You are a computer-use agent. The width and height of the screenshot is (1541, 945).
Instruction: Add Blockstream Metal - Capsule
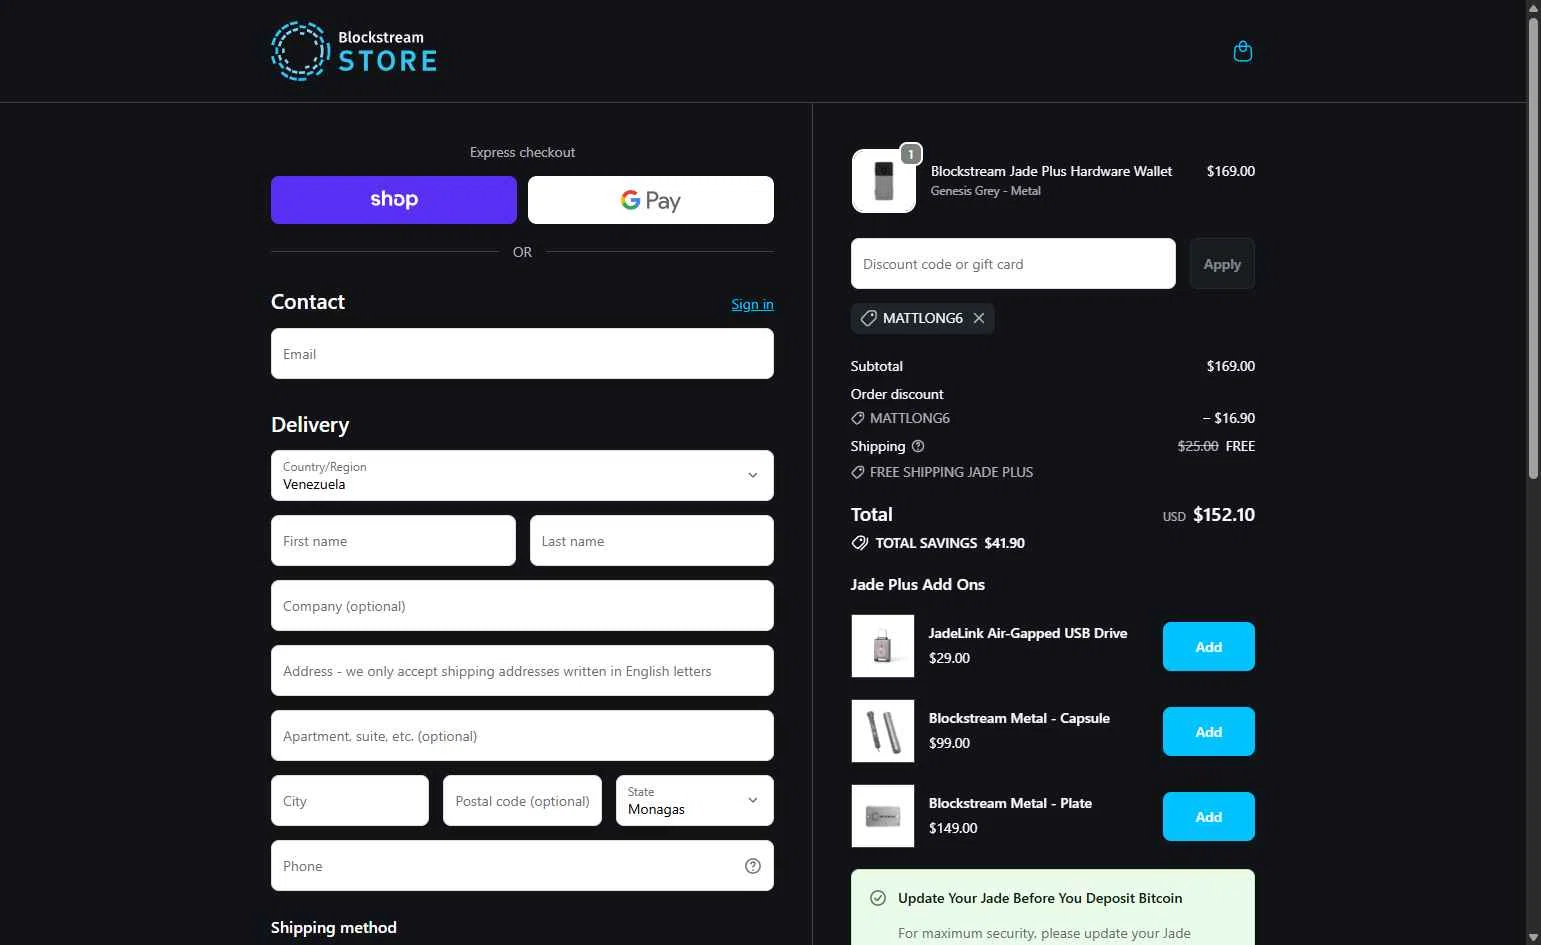pyautogui.click(x=1209, y=732)
